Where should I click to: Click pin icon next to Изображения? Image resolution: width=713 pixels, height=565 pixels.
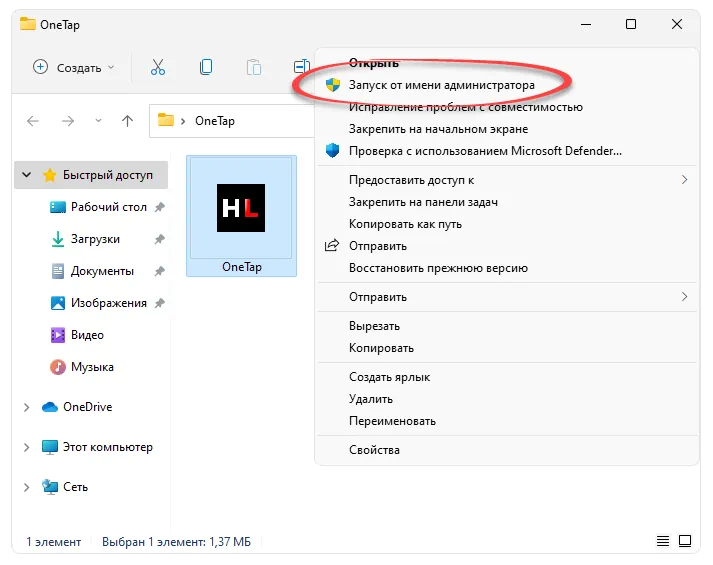click(160, 303)
